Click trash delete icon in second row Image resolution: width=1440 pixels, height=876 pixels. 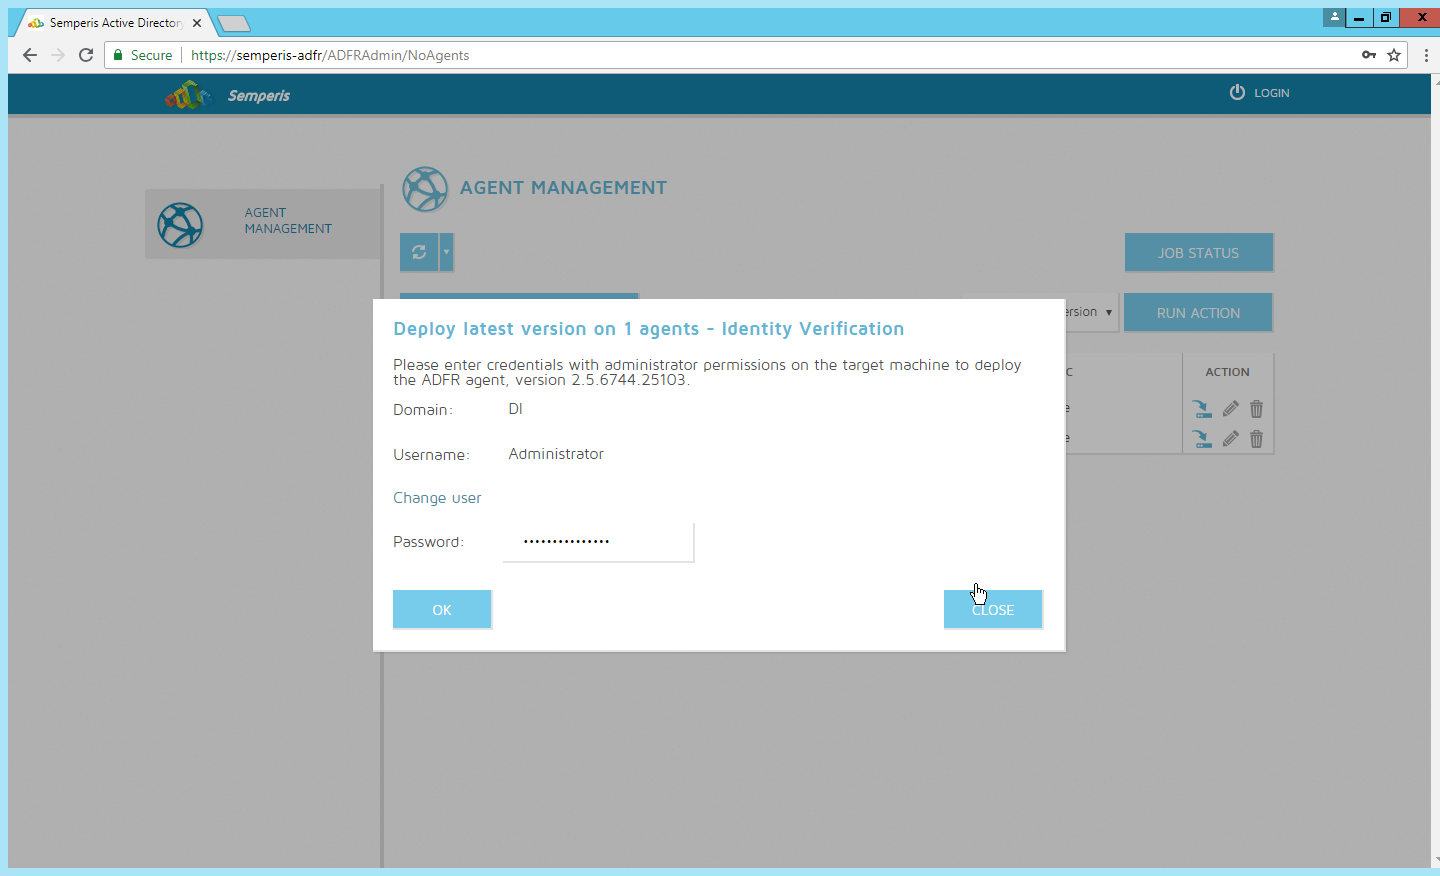tap(1257, 439)
